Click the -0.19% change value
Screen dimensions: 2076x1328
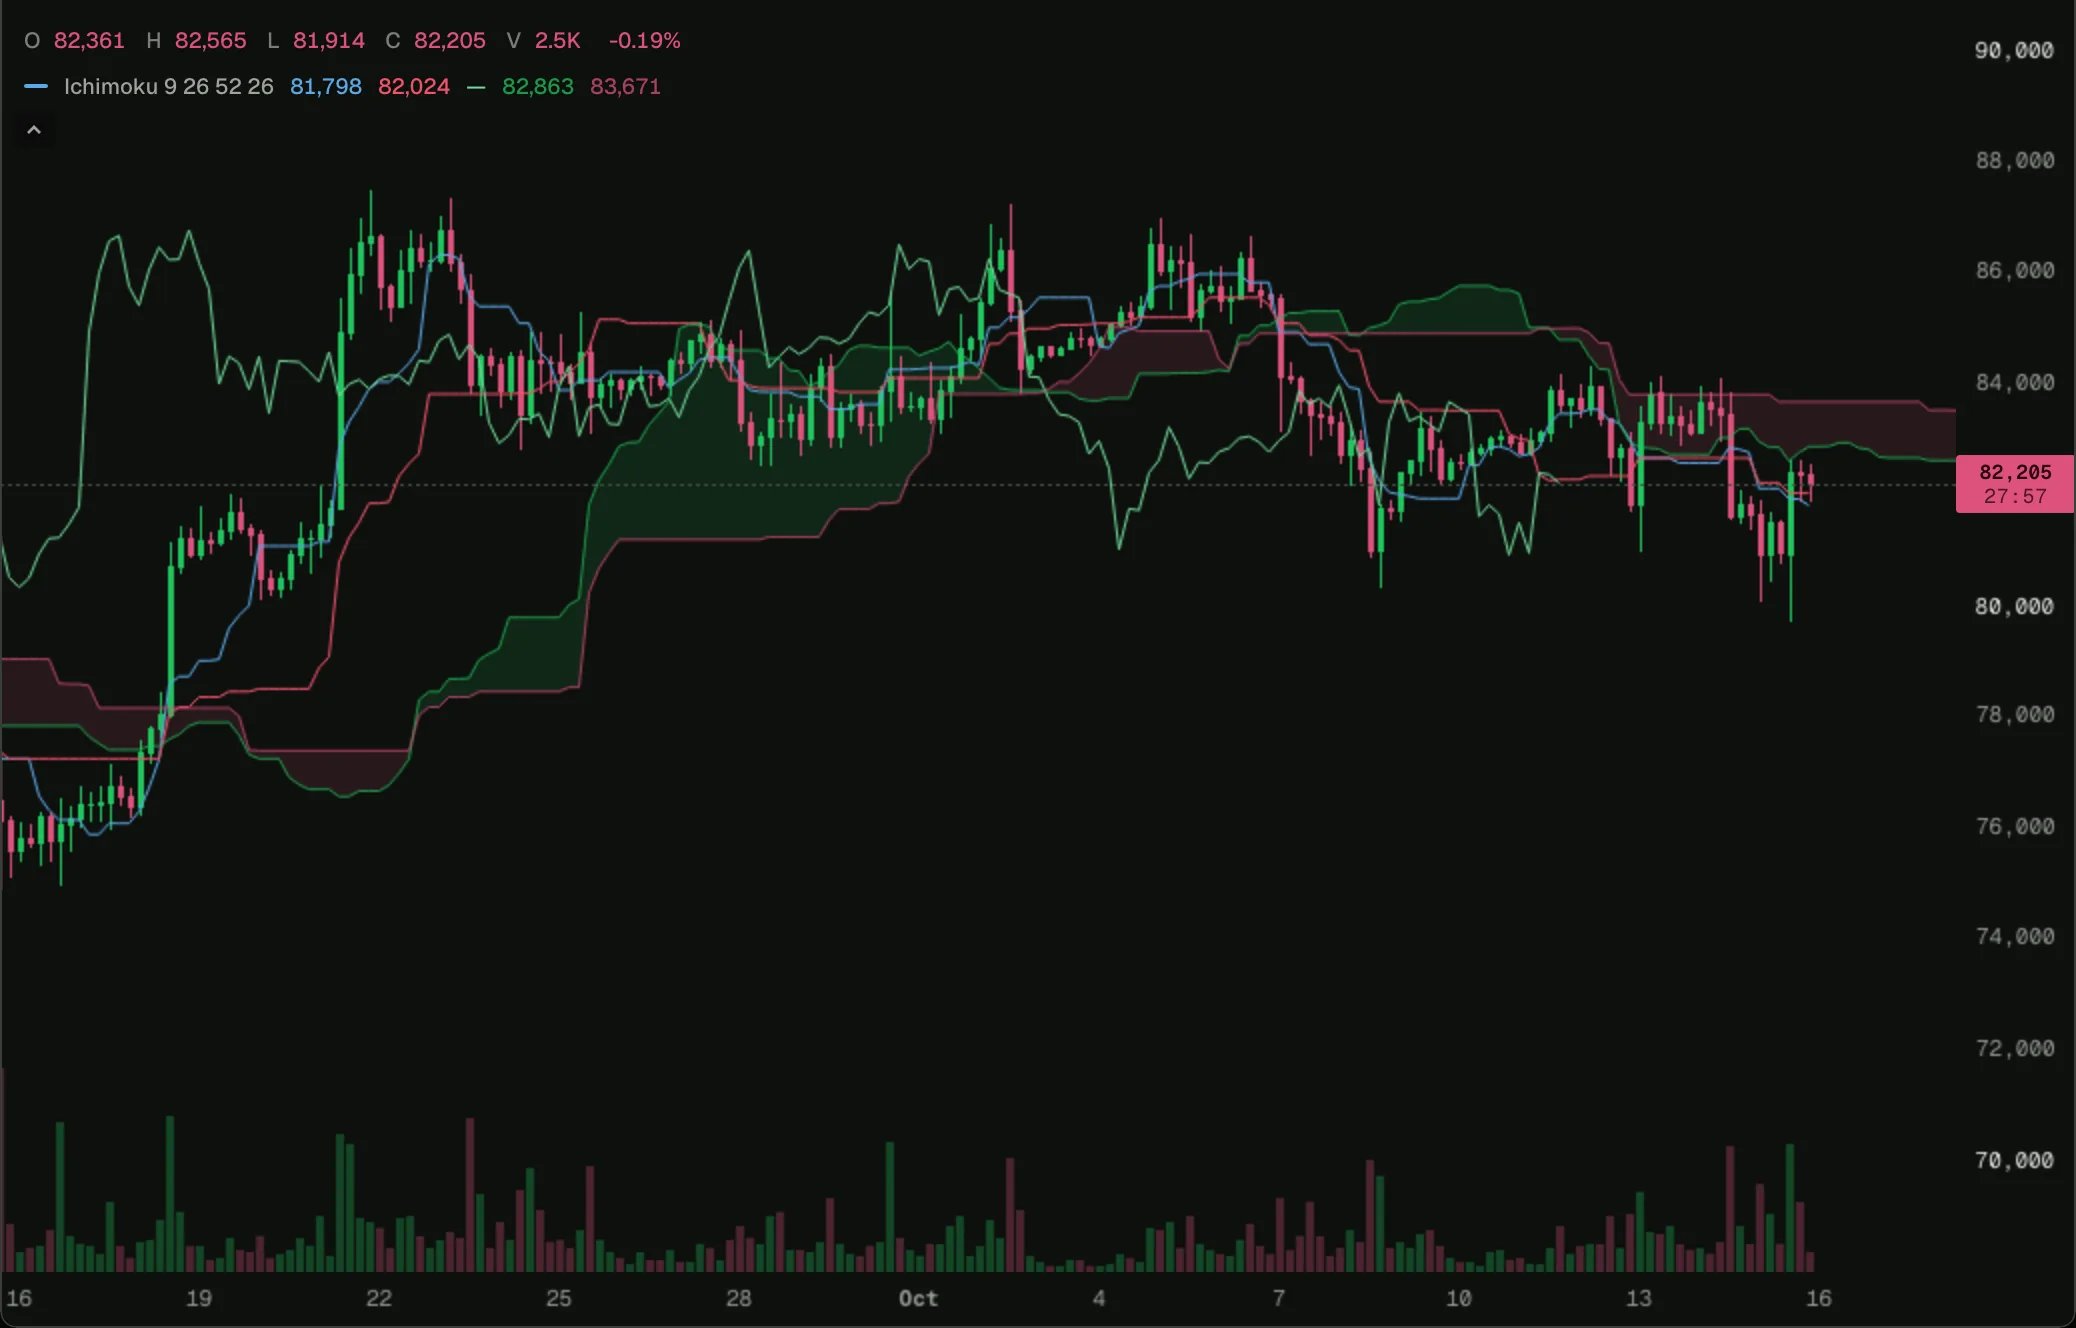[x=645, y=41]
